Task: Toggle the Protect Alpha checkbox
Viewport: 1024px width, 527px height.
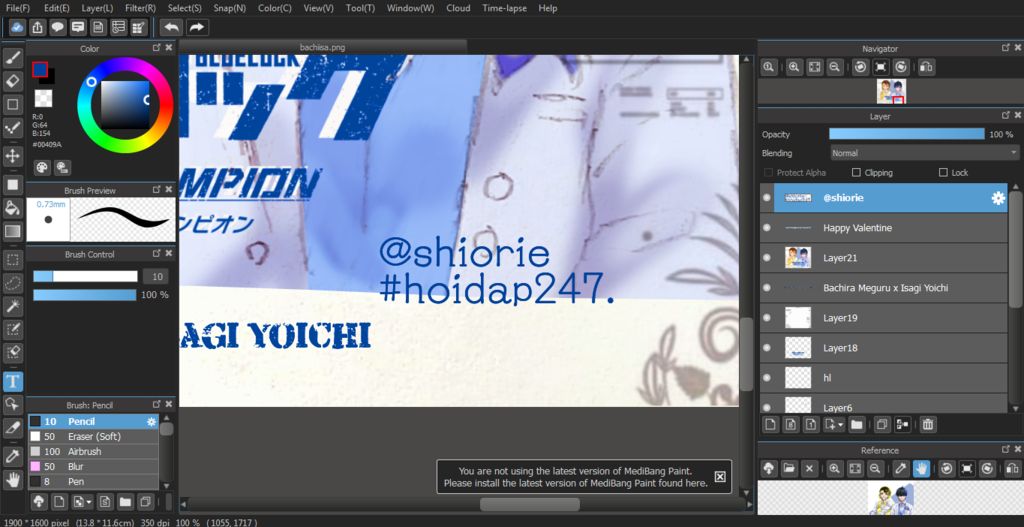Action: coord(768,173)
